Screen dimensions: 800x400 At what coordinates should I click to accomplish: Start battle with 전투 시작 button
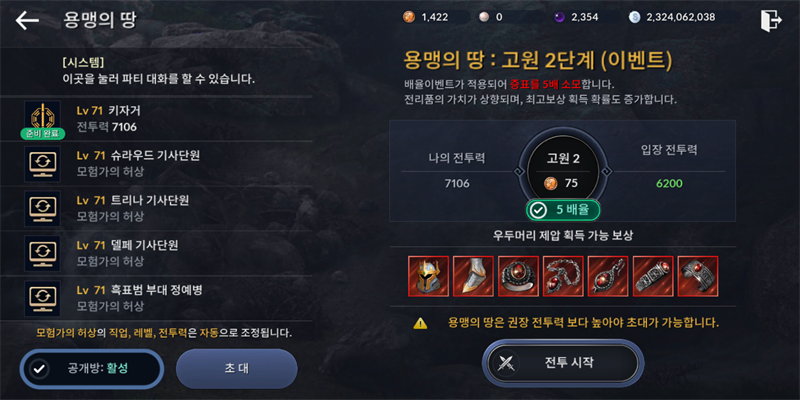click(x=563, y=363)
